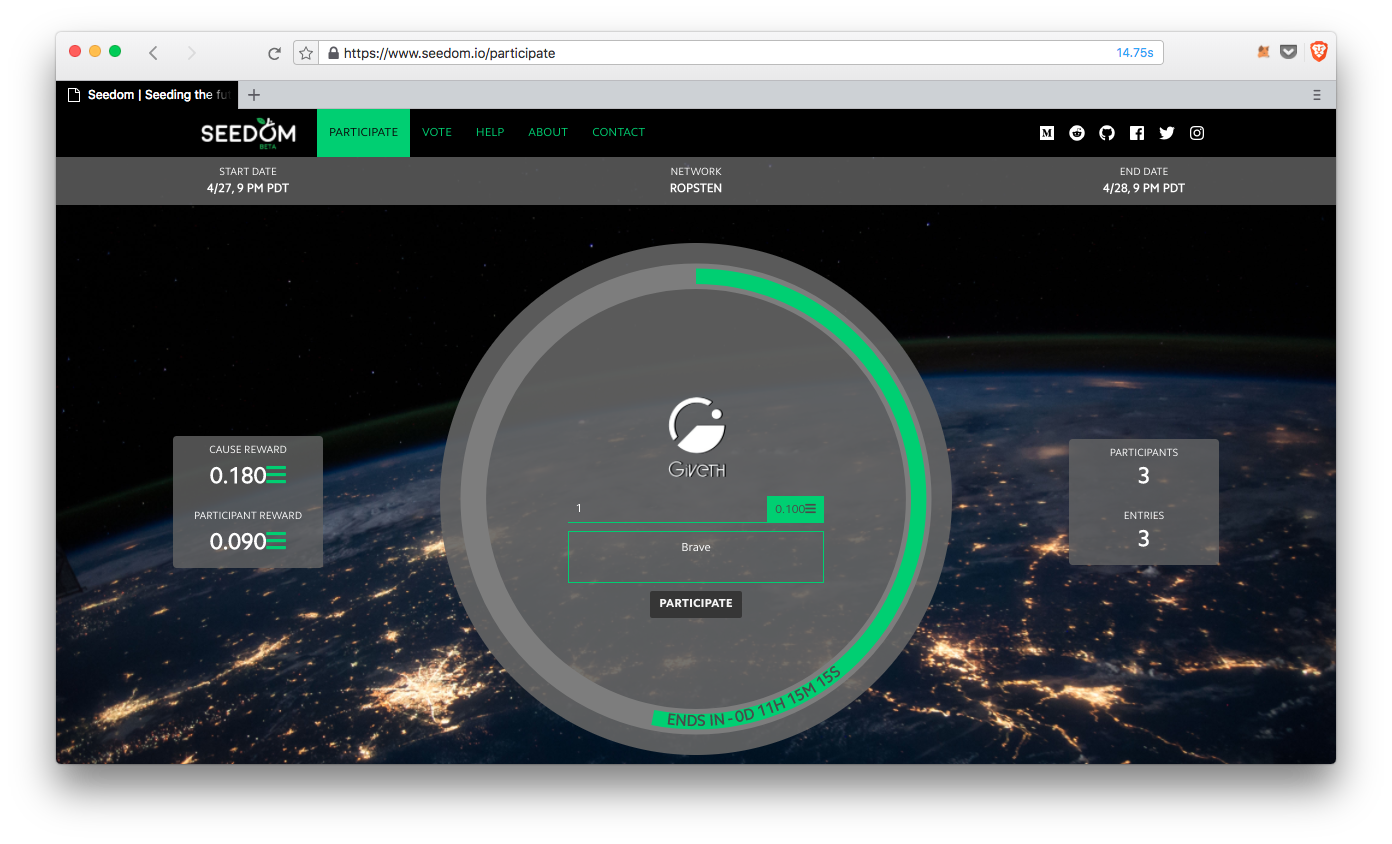Click the Participants count 3
1392x844 pixels.
tap(1144, 476)
